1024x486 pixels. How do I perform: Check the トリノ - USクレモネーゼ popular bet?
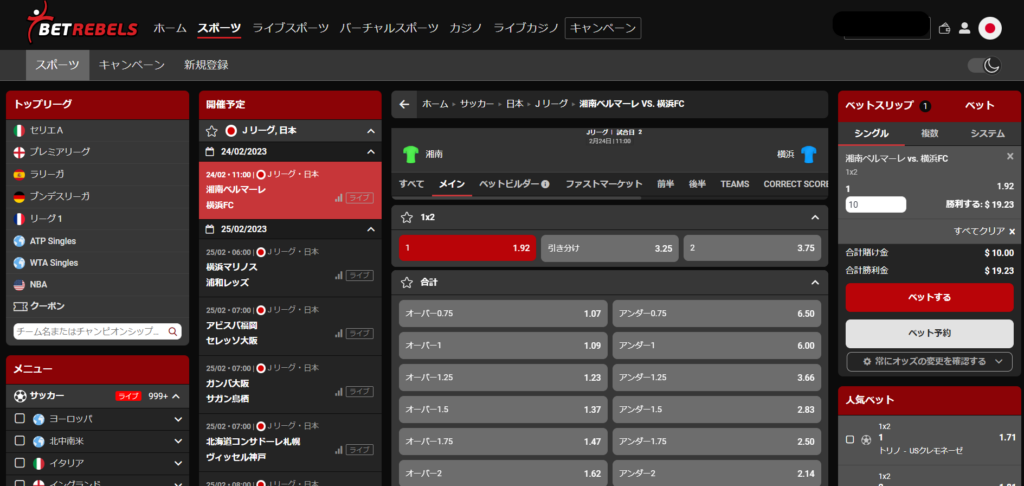[850, 440]
